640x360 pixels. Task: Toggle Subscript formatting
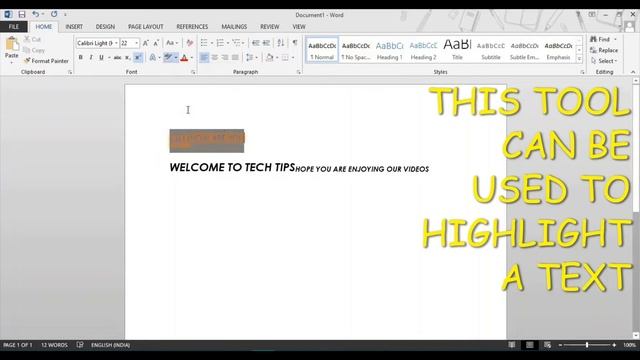[128, 58]
